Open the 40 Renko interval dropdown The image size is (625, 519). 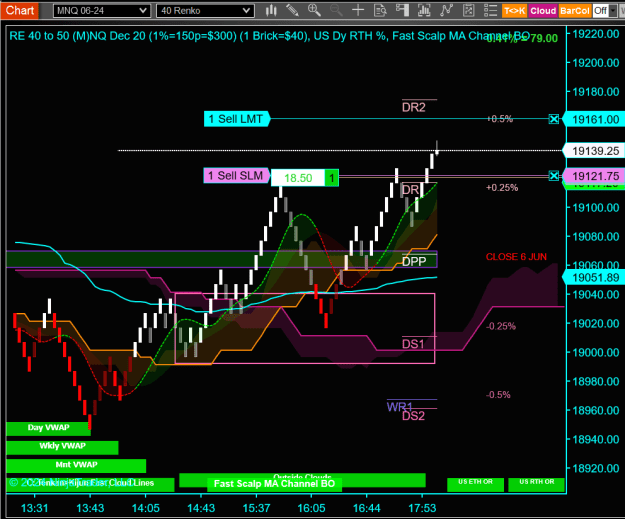[205, 11]
